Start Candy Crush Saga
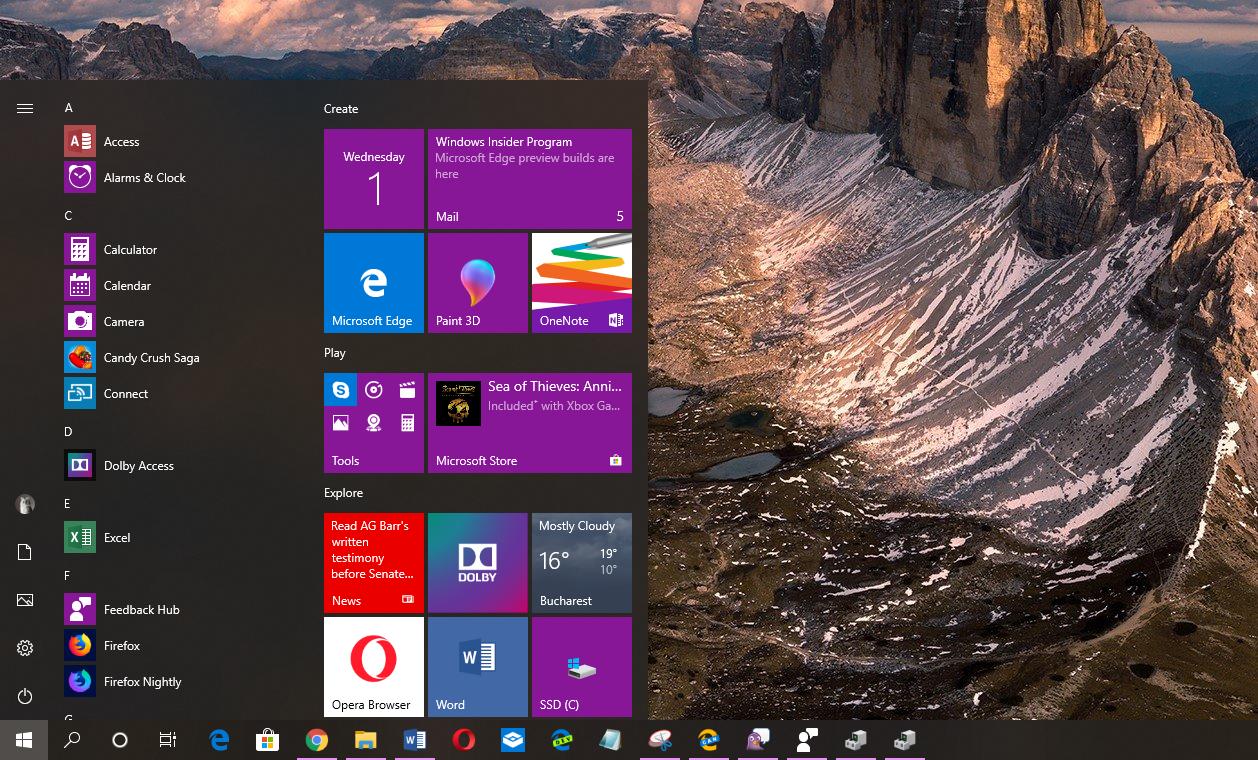 coord(180,358)
